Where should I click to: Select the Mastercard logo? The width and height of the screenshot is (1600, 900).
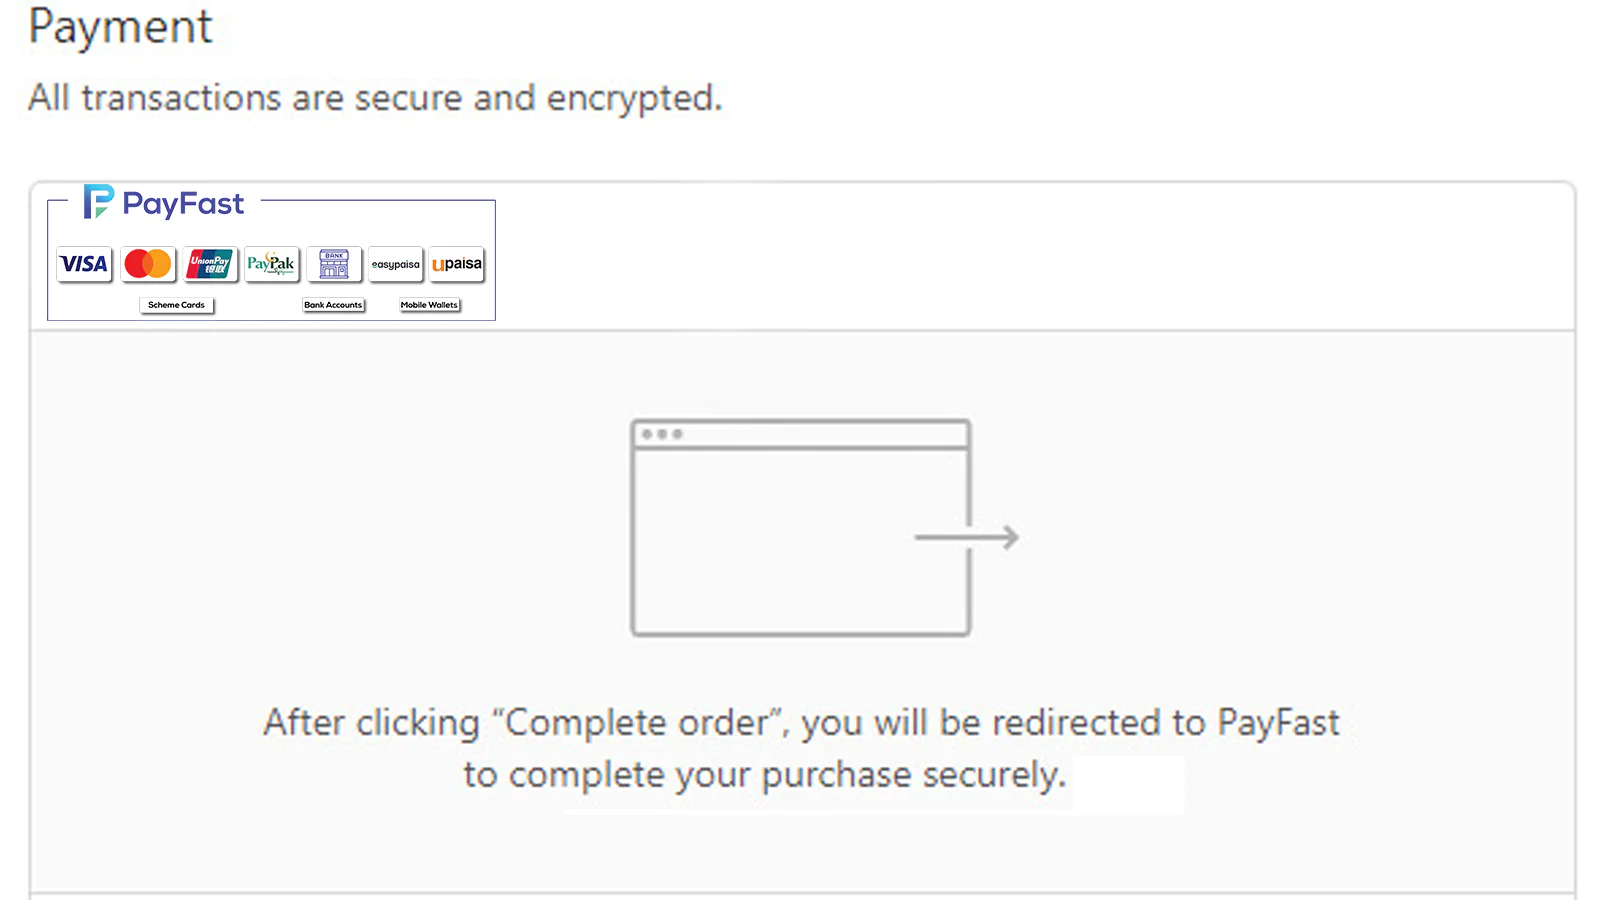[148, 264]
